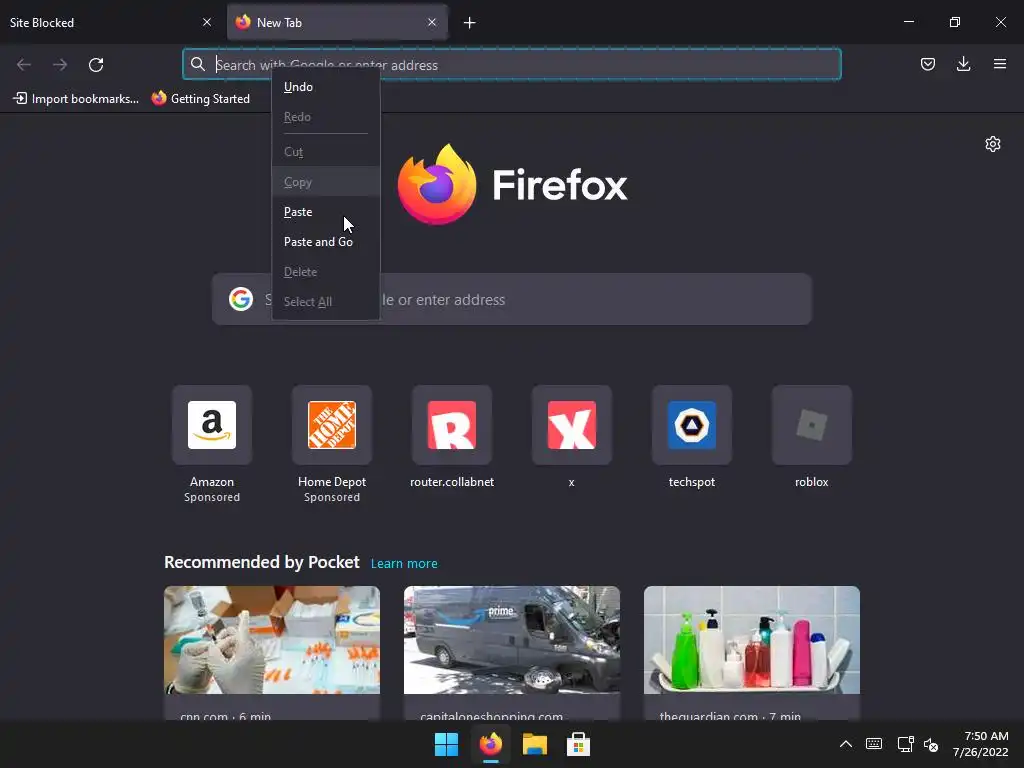Open the theguardian.com article thumbnail

752,640
